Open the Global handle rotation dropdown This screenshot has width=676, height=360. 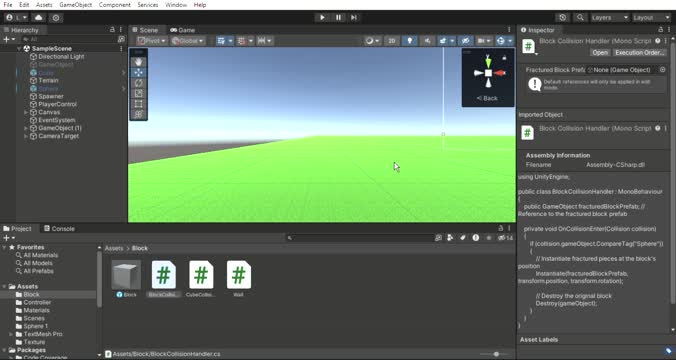[188, 41]
